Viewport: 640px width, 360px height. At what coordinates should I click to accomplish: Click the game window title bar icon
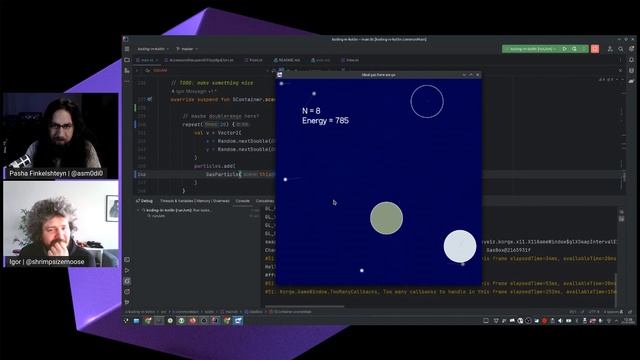[x=280, y=75]
